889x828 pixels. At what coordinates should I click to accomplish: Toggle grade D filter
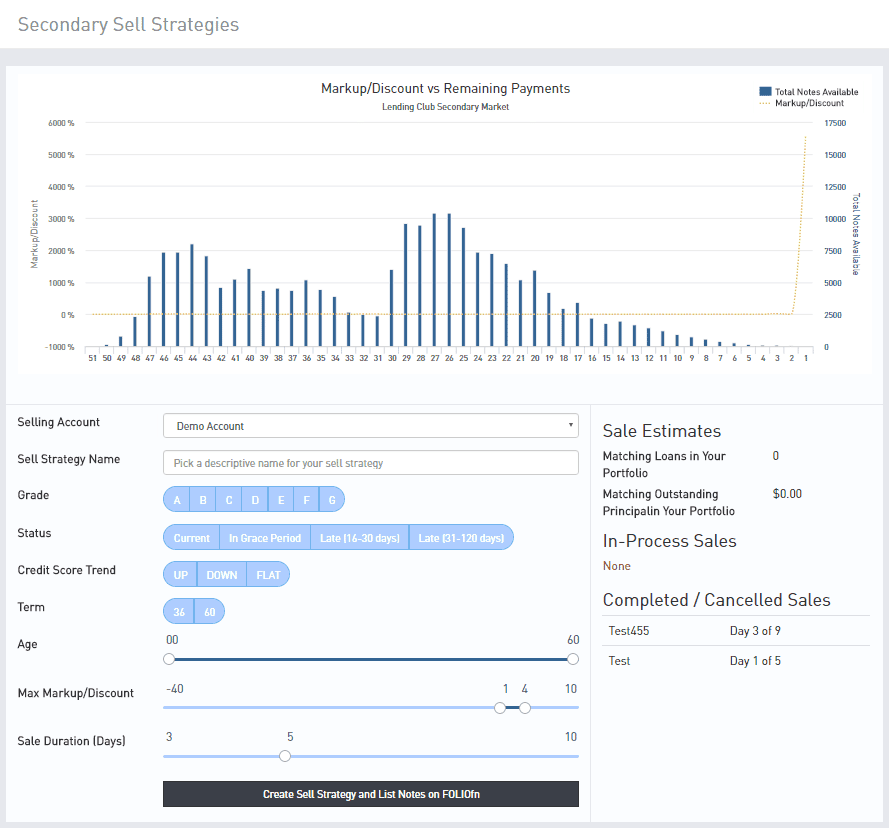pos(255,500)
